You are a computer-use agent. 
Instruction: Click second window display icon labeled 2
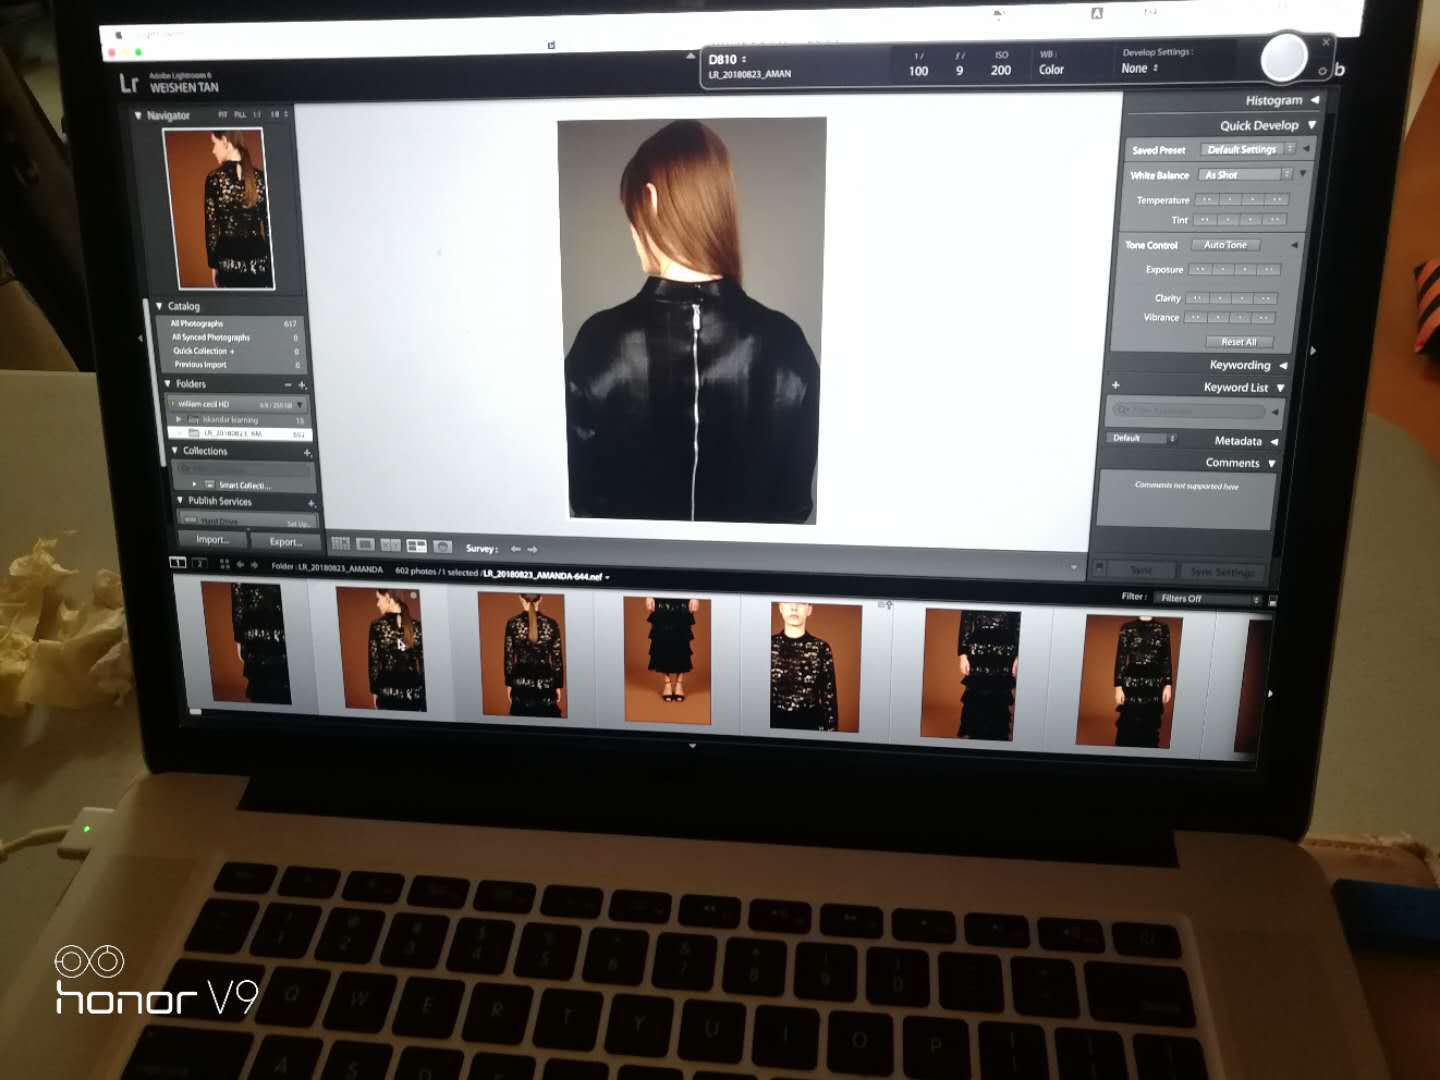tap(199, 564)
